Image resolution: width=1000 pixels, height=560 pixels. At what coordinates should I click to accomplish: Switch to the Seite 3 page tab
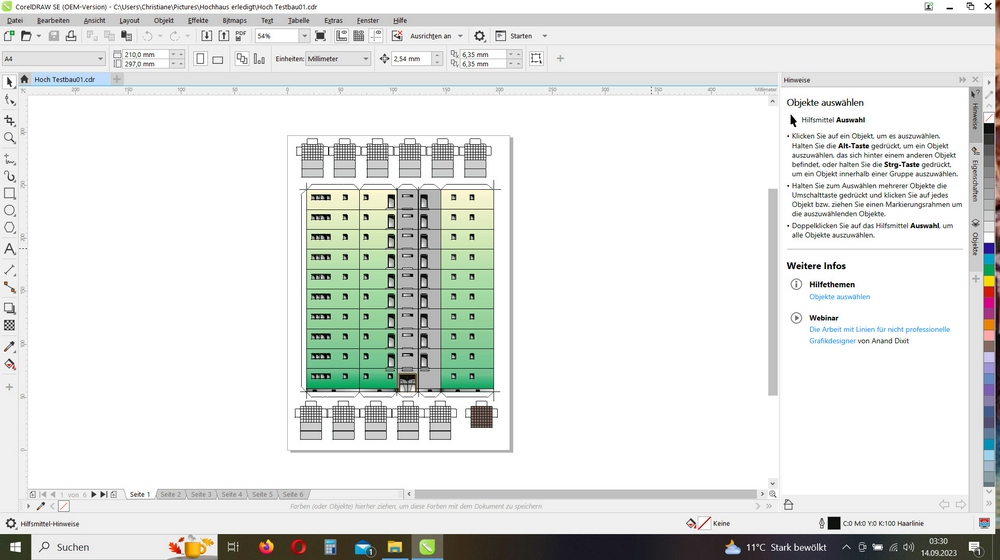tap(201, 494)
